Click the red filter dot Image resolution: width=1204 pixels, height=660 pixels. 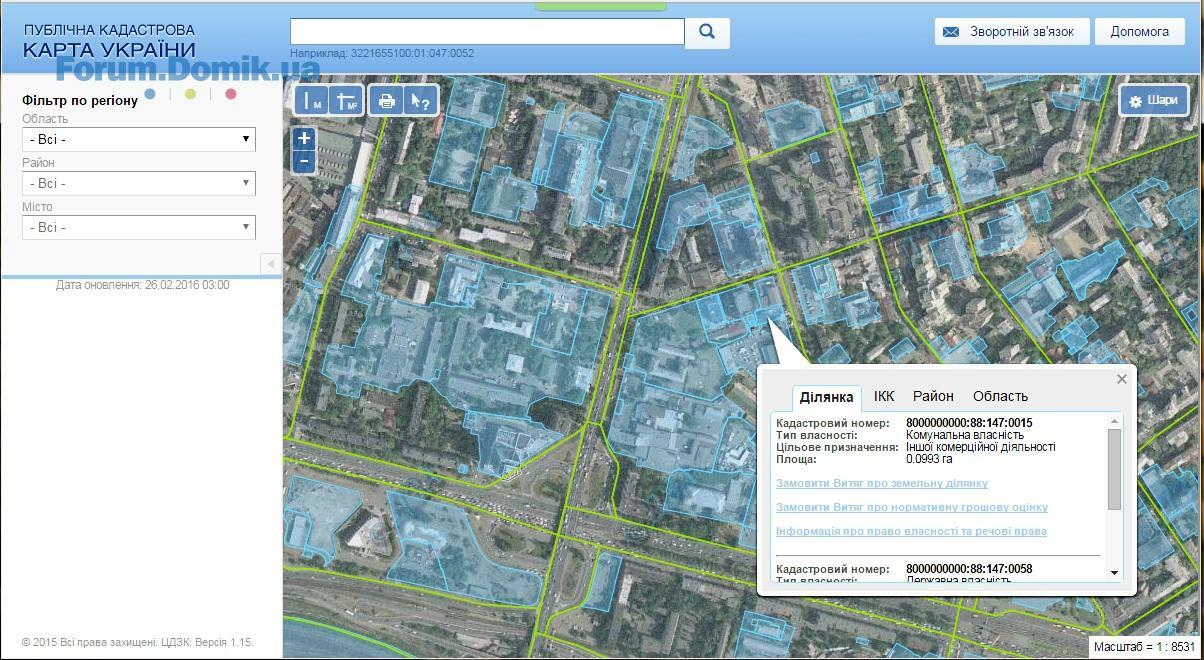(231, 94)
